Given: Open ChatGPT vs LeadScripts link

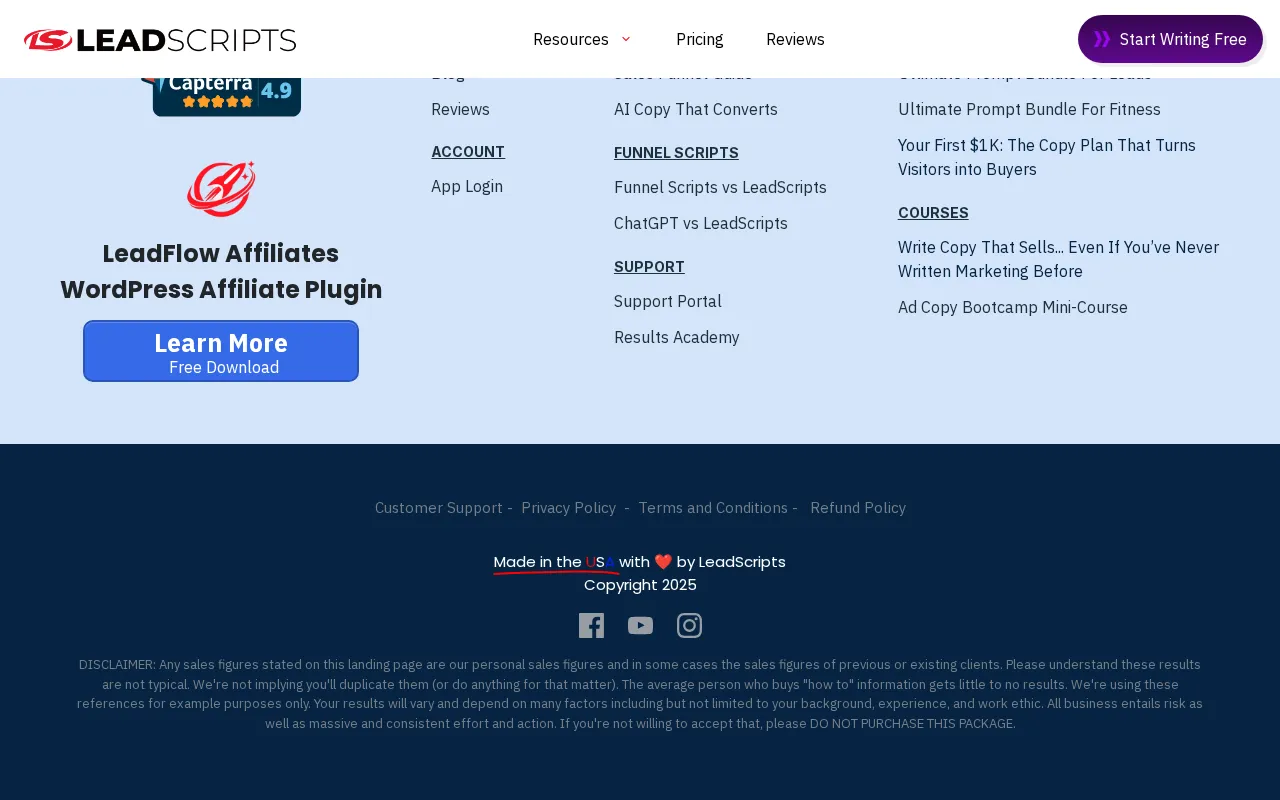Looking at the screenshot, I should (700, 223).
